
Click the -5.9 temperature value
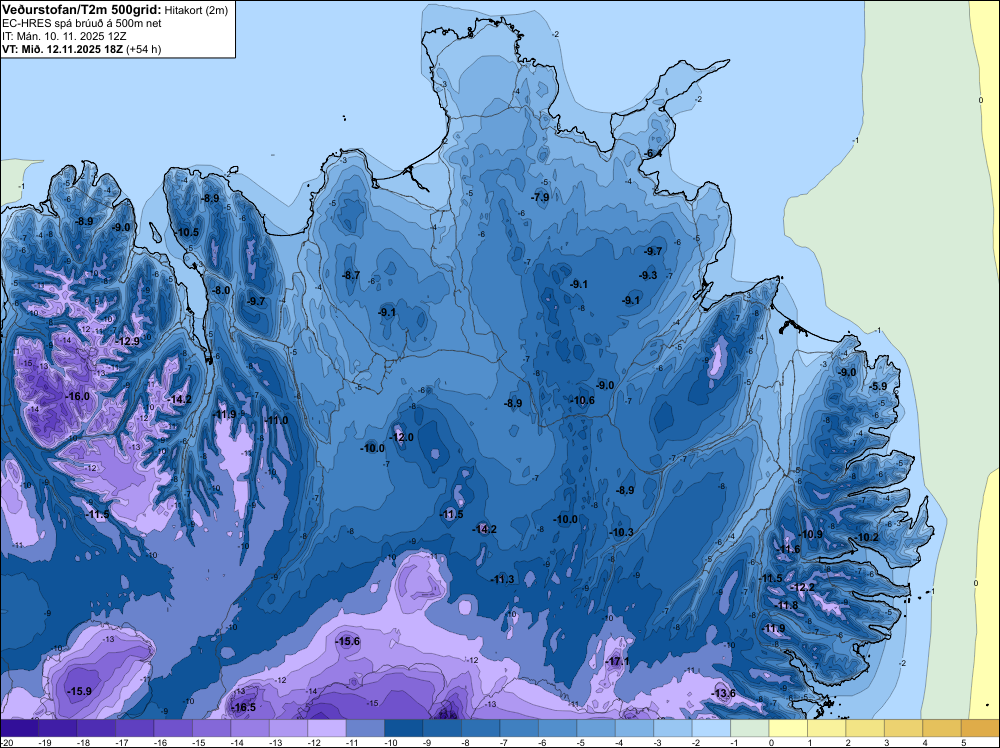pyautogui.click(x=879, y=386)
